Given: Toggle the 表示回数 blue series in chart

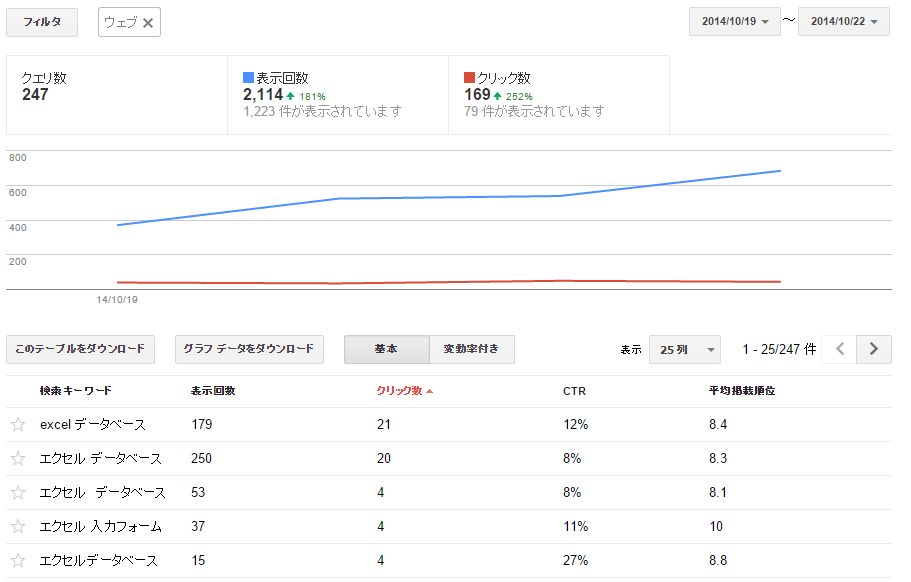Looking at the screenshot, I should coord(249,77).
